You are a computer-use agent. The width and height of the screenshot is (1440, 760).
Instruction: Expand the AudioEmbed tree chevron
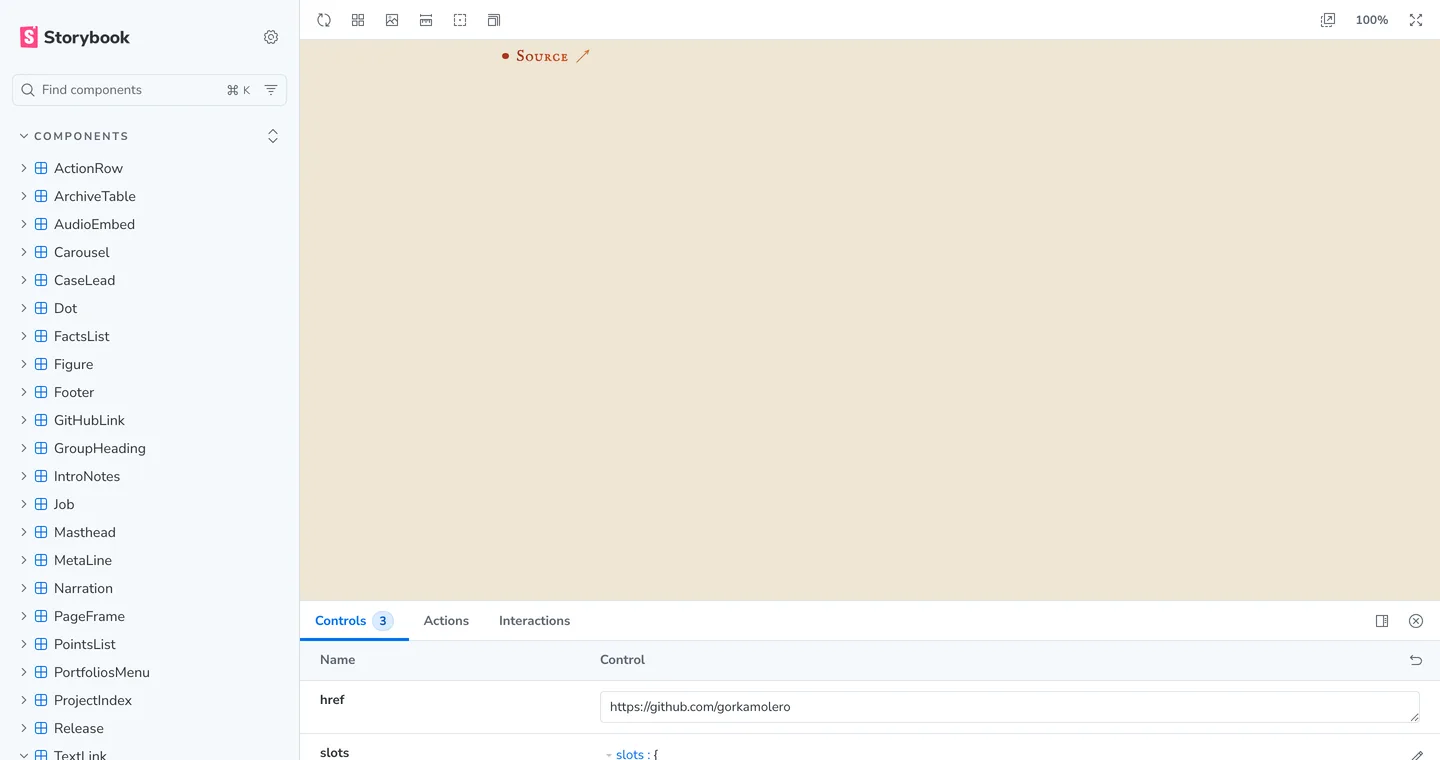click(24, 224)
